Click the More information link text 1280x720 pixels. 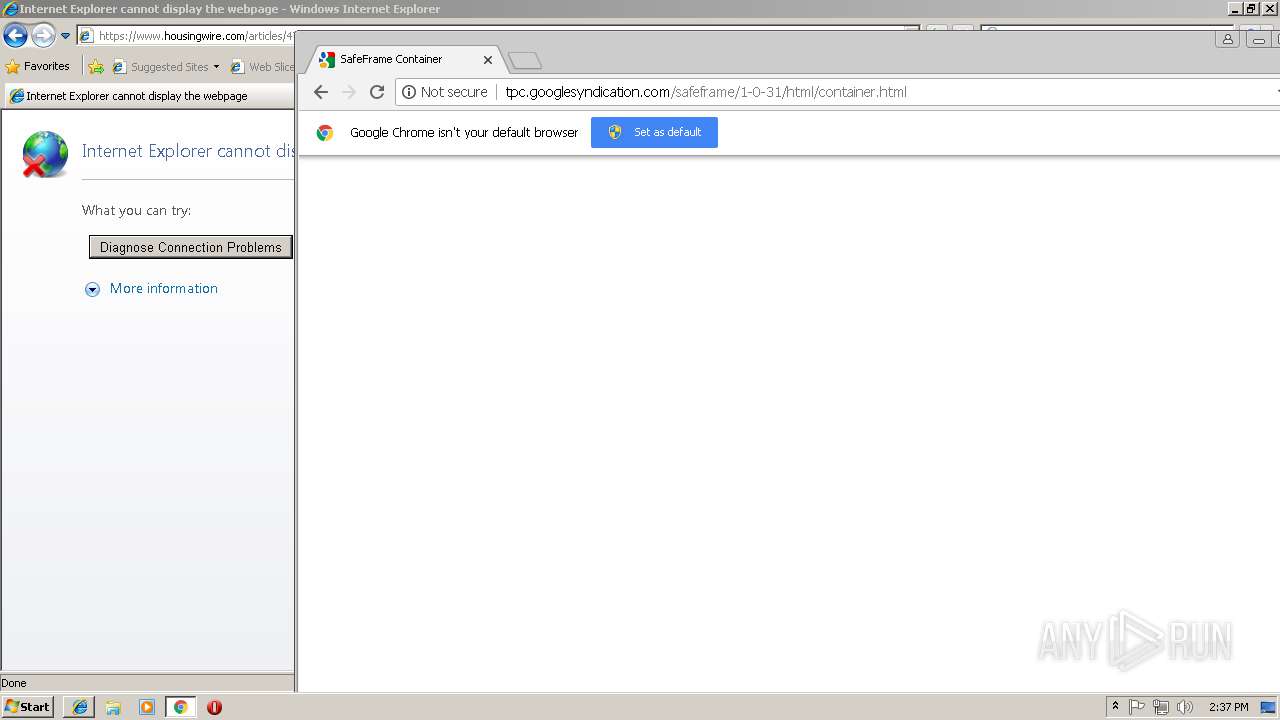(x=164, y=288)
